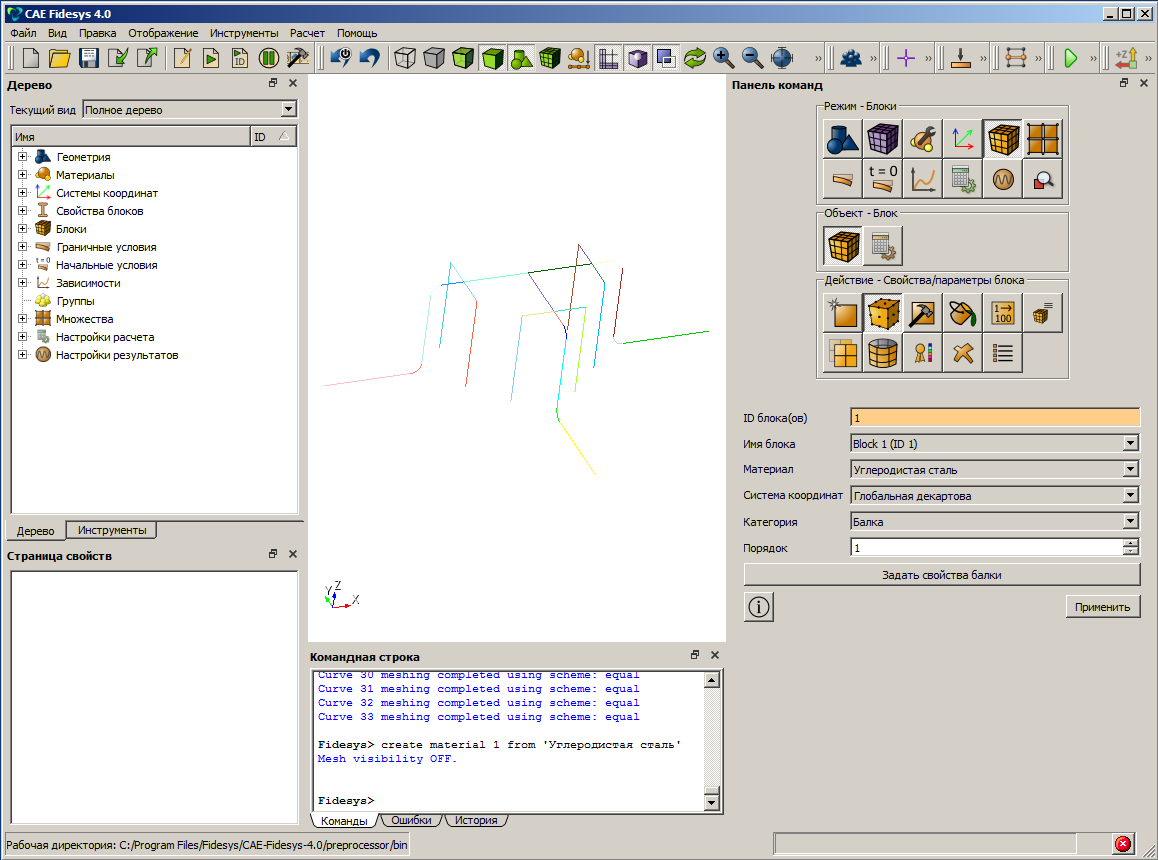Click the undo arrow in the toolbar
Image resolution: width=1158 pixels, height=860 pixels.
click(x=369, y=58)
